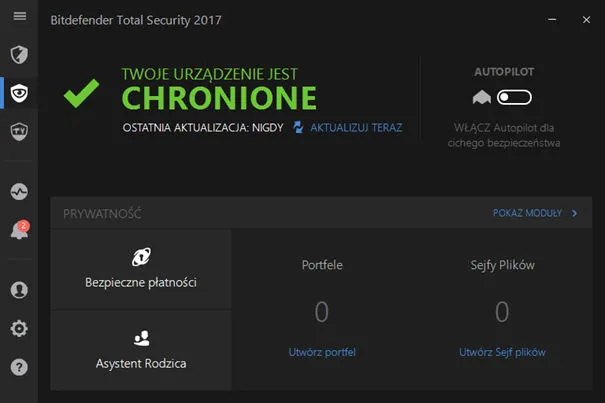Click the Sejfy Plików count 0
The image size is (605, 403).
502,312
